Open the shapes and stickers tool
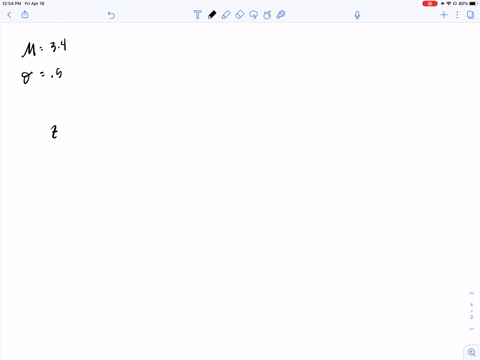The width and height of the screenshot is (480, 360). (267, 15)
